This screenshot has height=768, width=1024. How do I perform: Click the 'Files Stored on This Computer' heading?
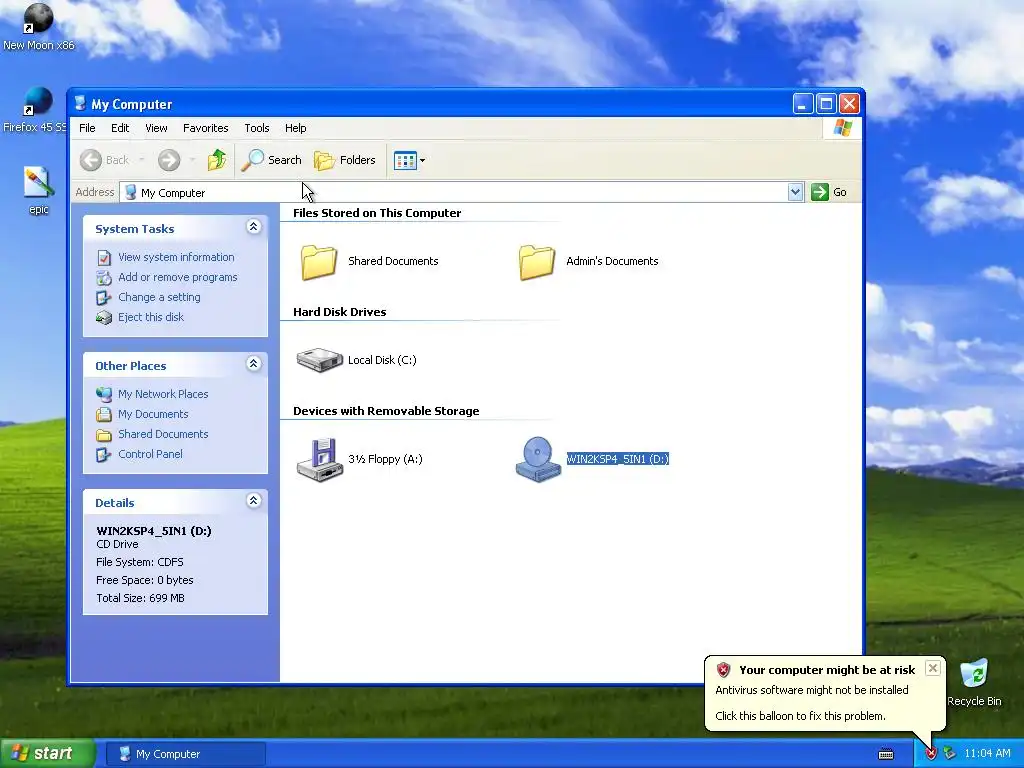click(377, 213)
